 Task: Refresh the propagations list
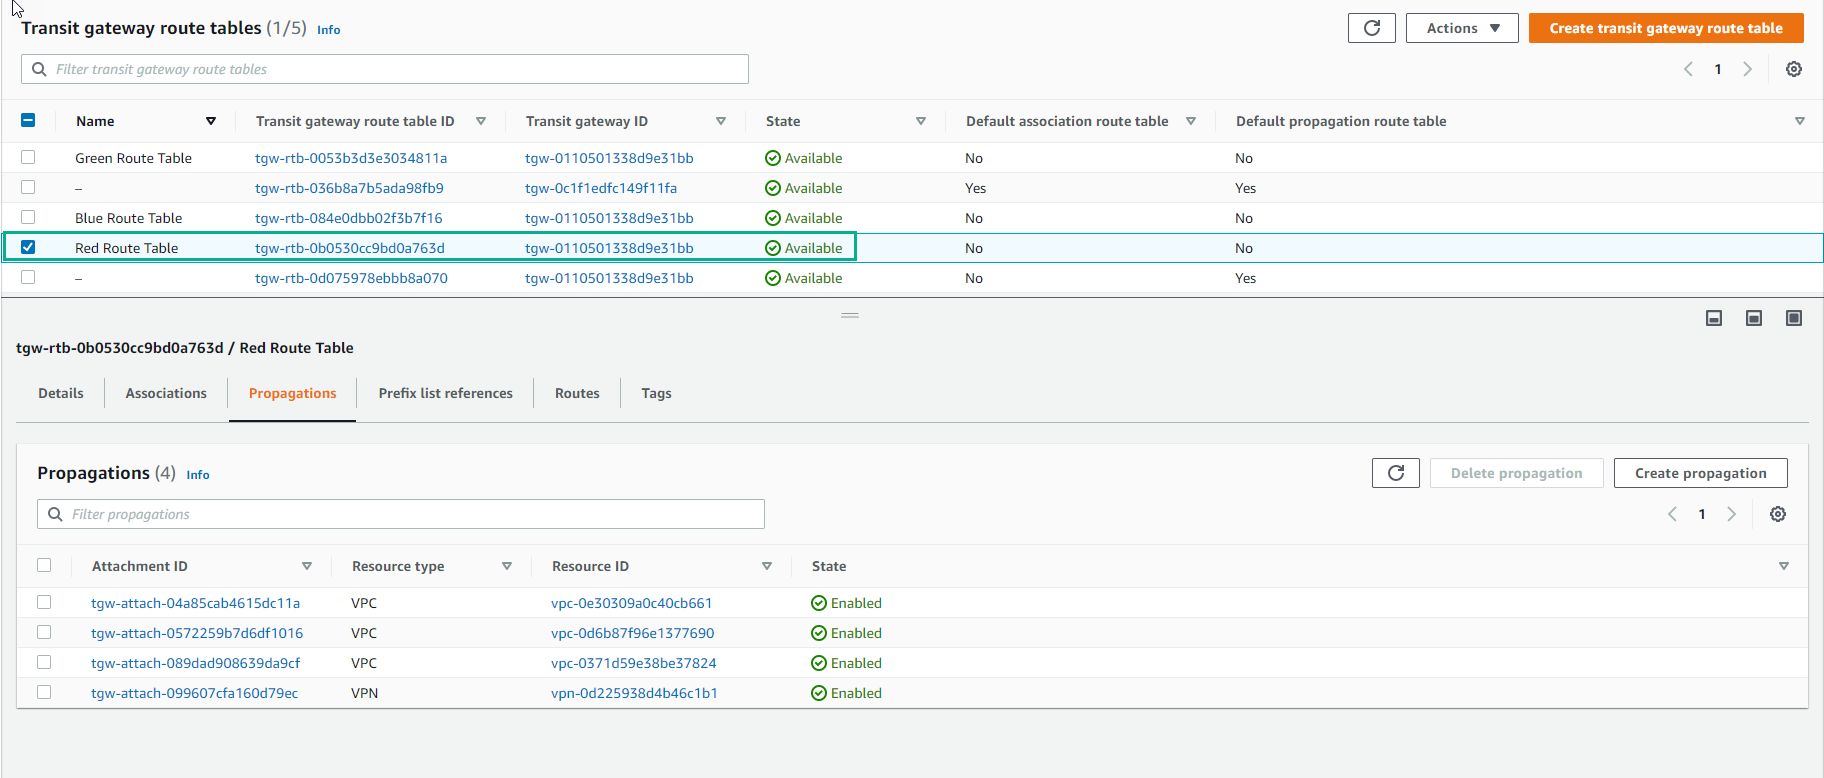(1396, 473)
